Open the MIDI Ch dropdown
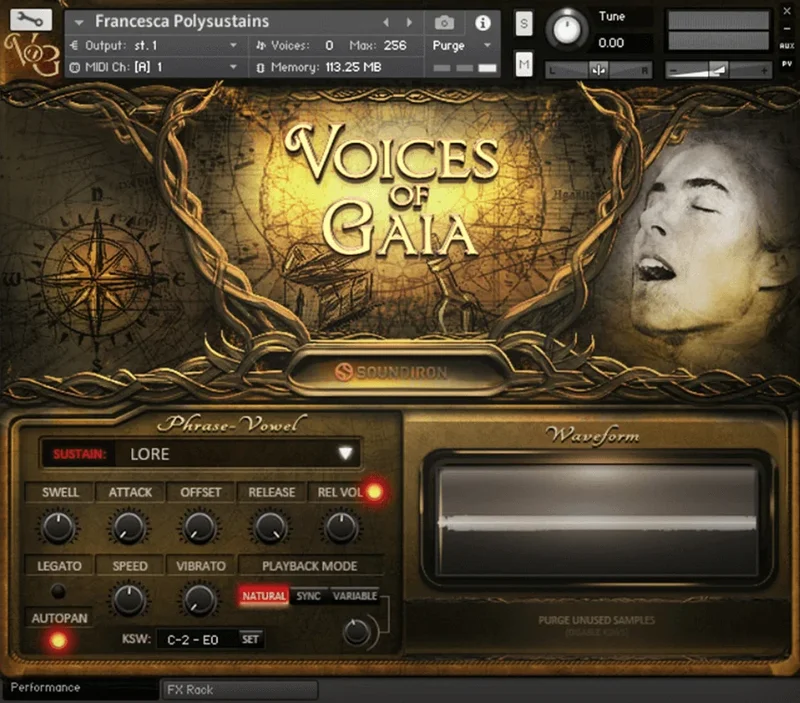The image size is (800, 703). (x=154, y=67)
